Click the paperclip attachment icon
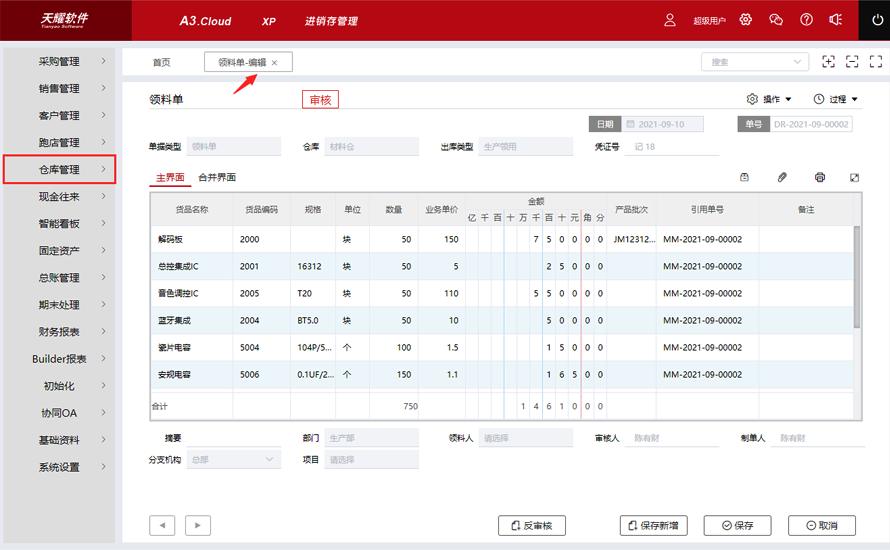The image size is (890, 550). coord(782,177)
